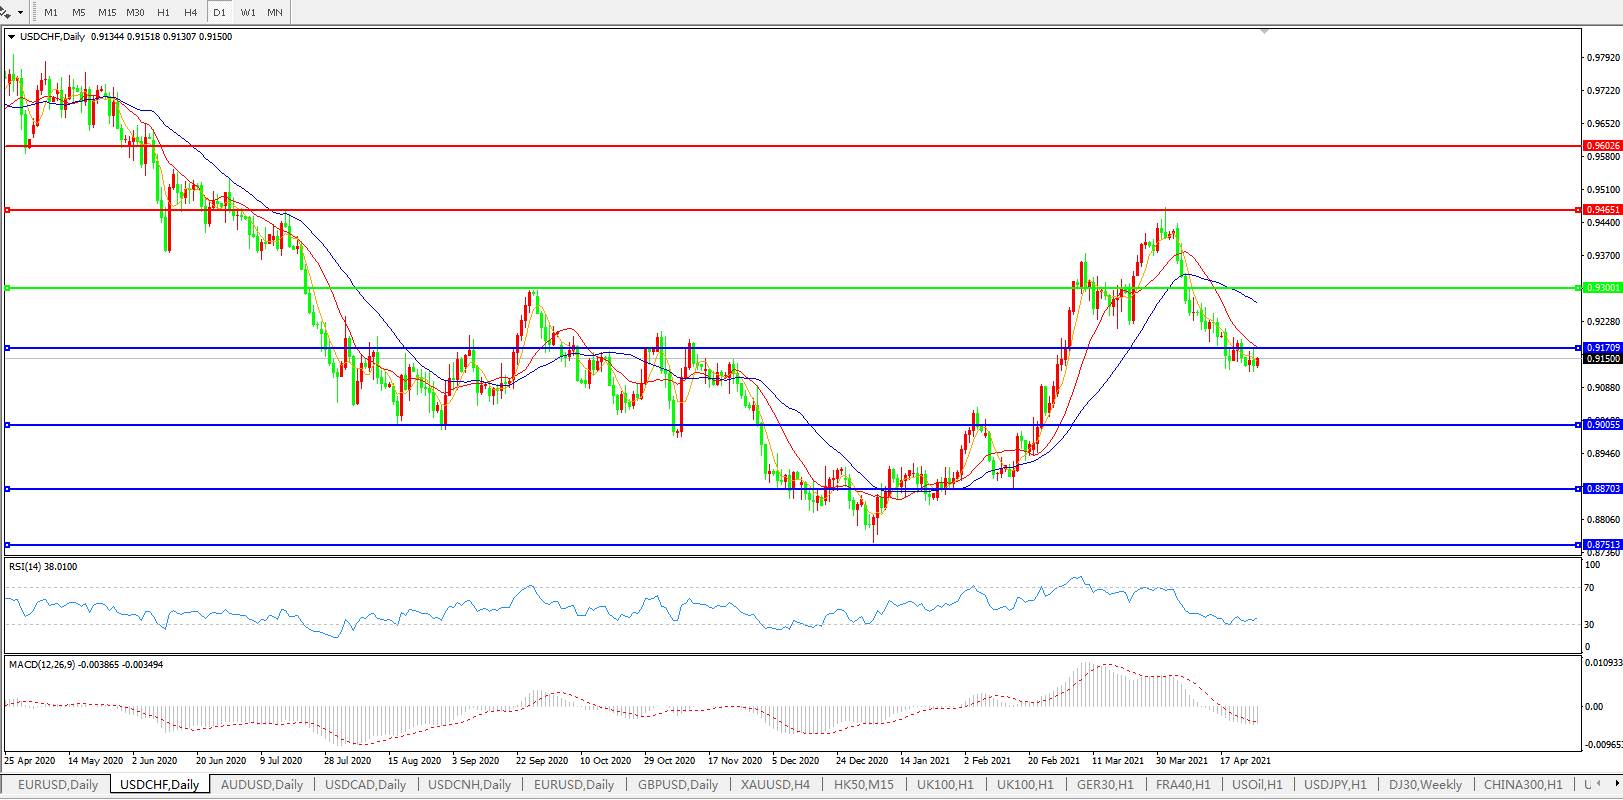Switch chart to M1 timeframe

[51, 13]
